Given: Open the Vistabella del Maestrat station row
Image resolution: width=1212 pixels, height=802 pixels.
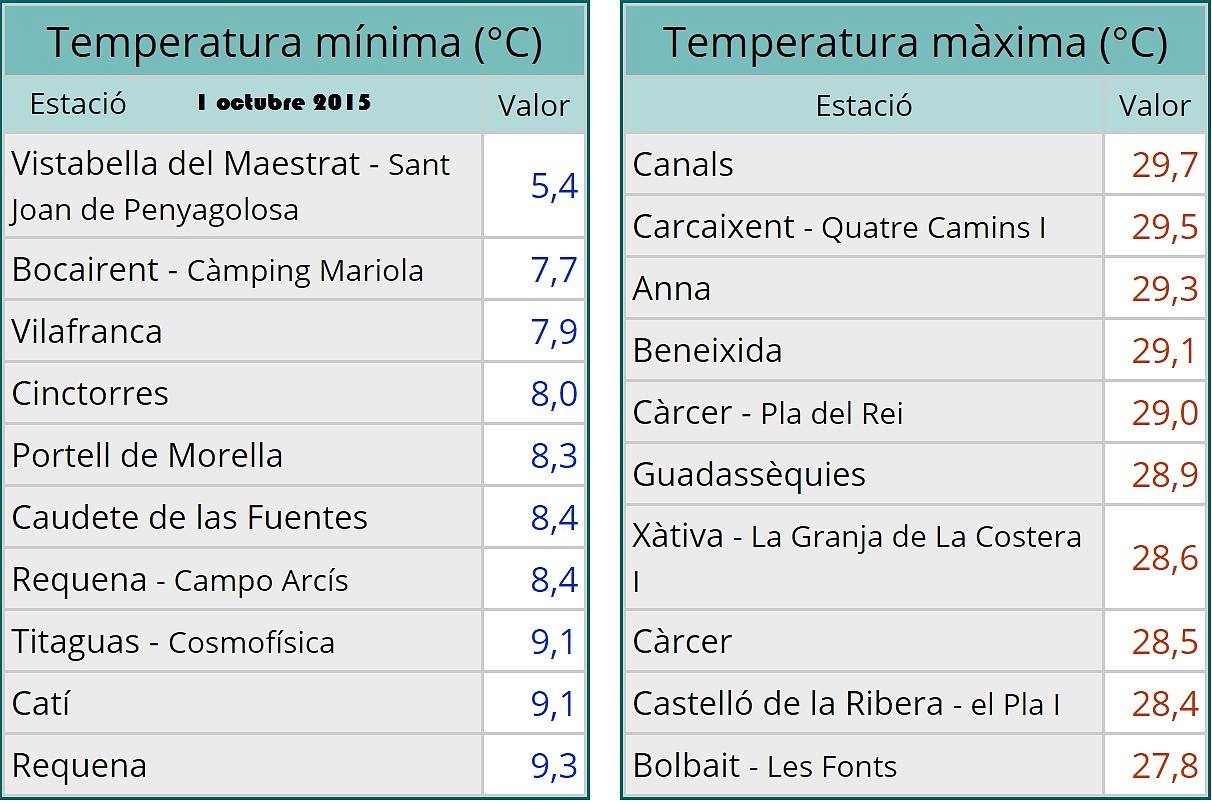Looking at the screenshot, I should 294,186.
